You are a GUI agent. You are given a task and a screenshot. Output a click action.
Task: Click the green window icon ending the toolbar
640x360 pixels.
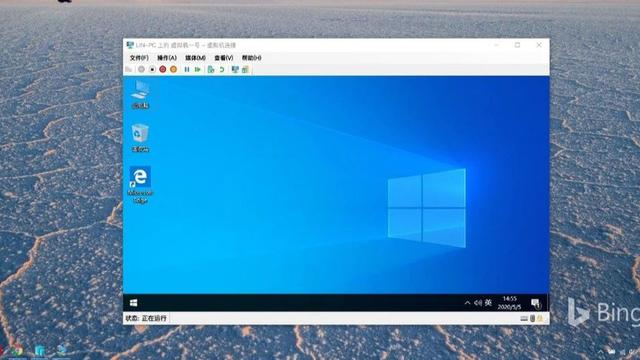pos(245,69)
